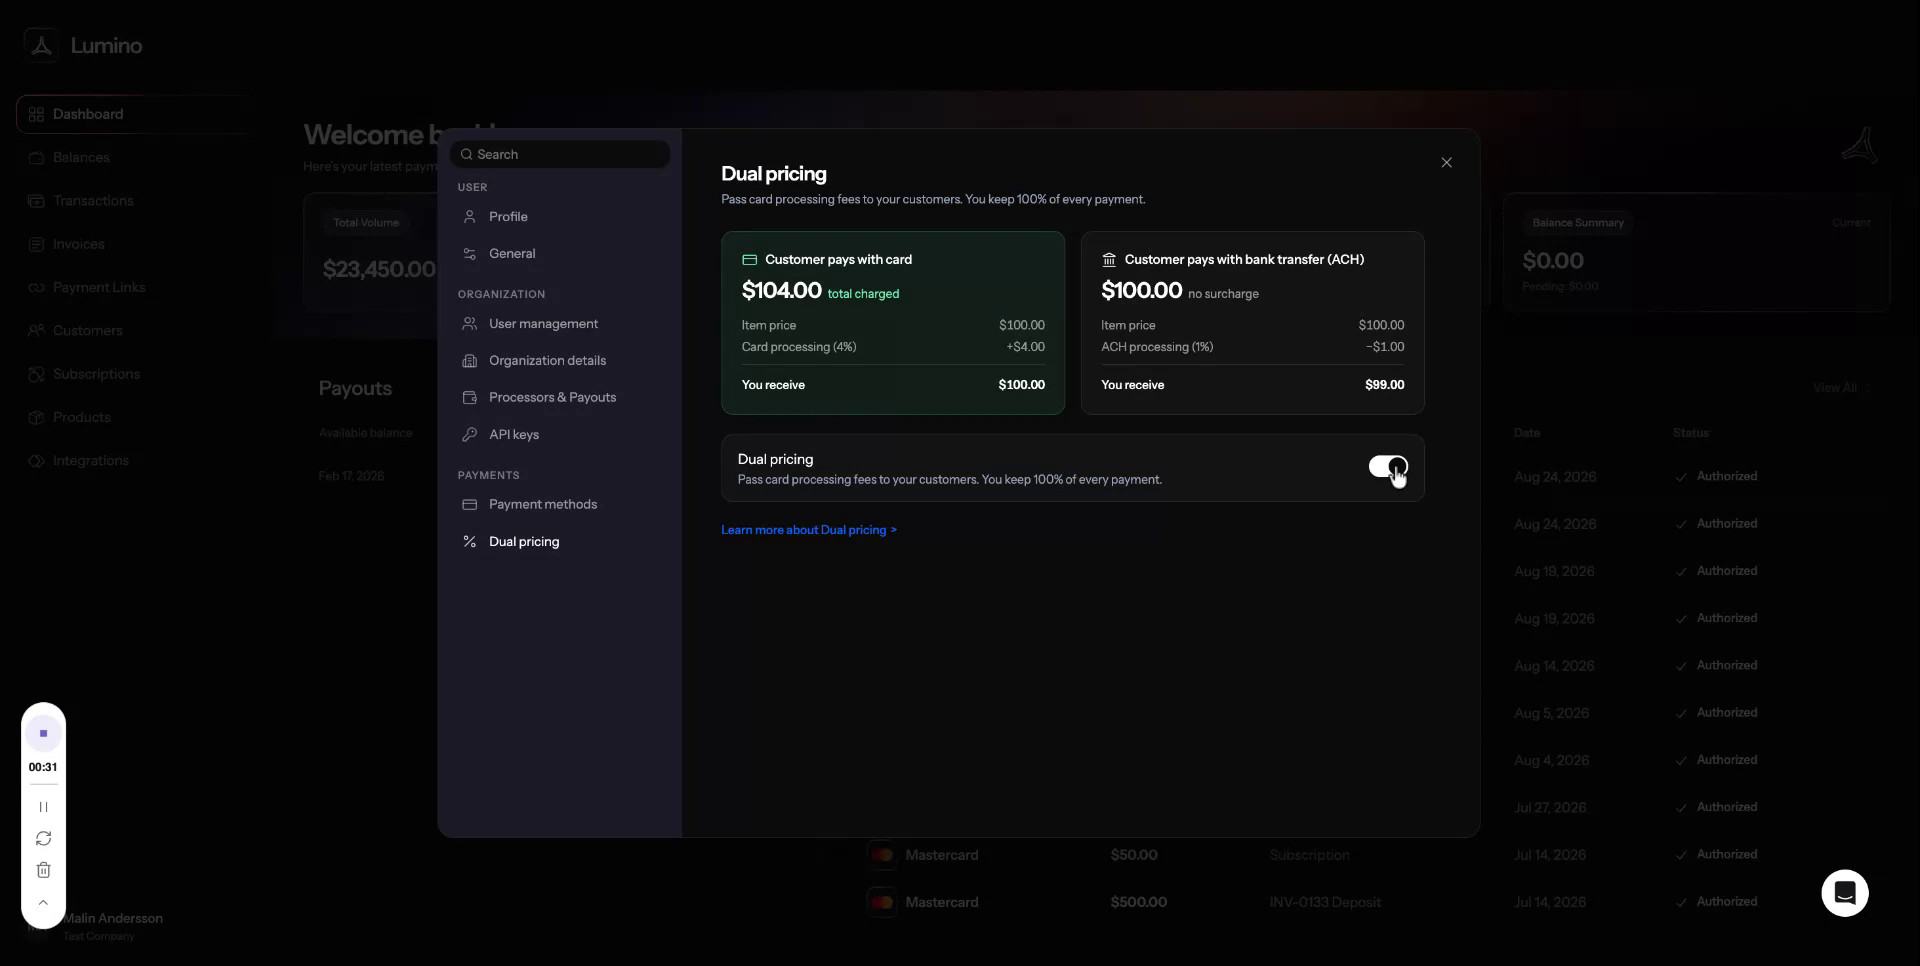
Task: Click the search magnifier icon
Action: click(466, 154)
